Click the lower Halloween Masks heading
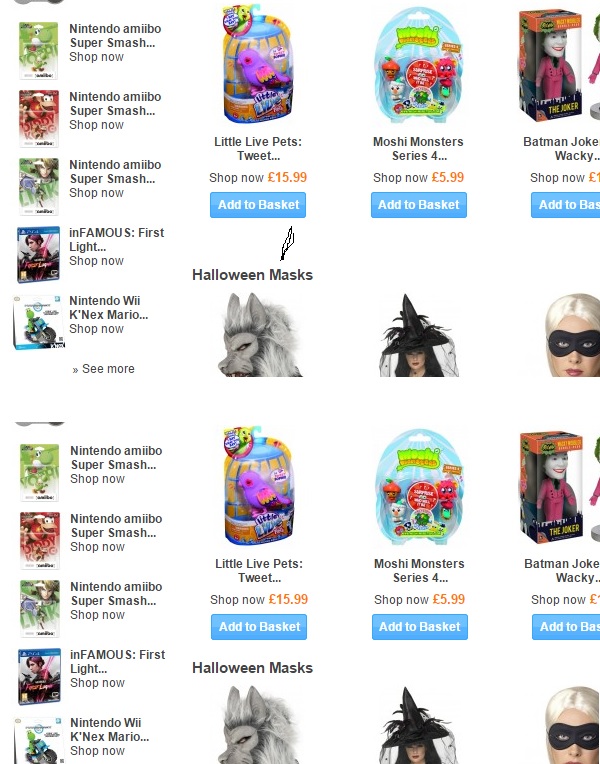 coord(252,668)
